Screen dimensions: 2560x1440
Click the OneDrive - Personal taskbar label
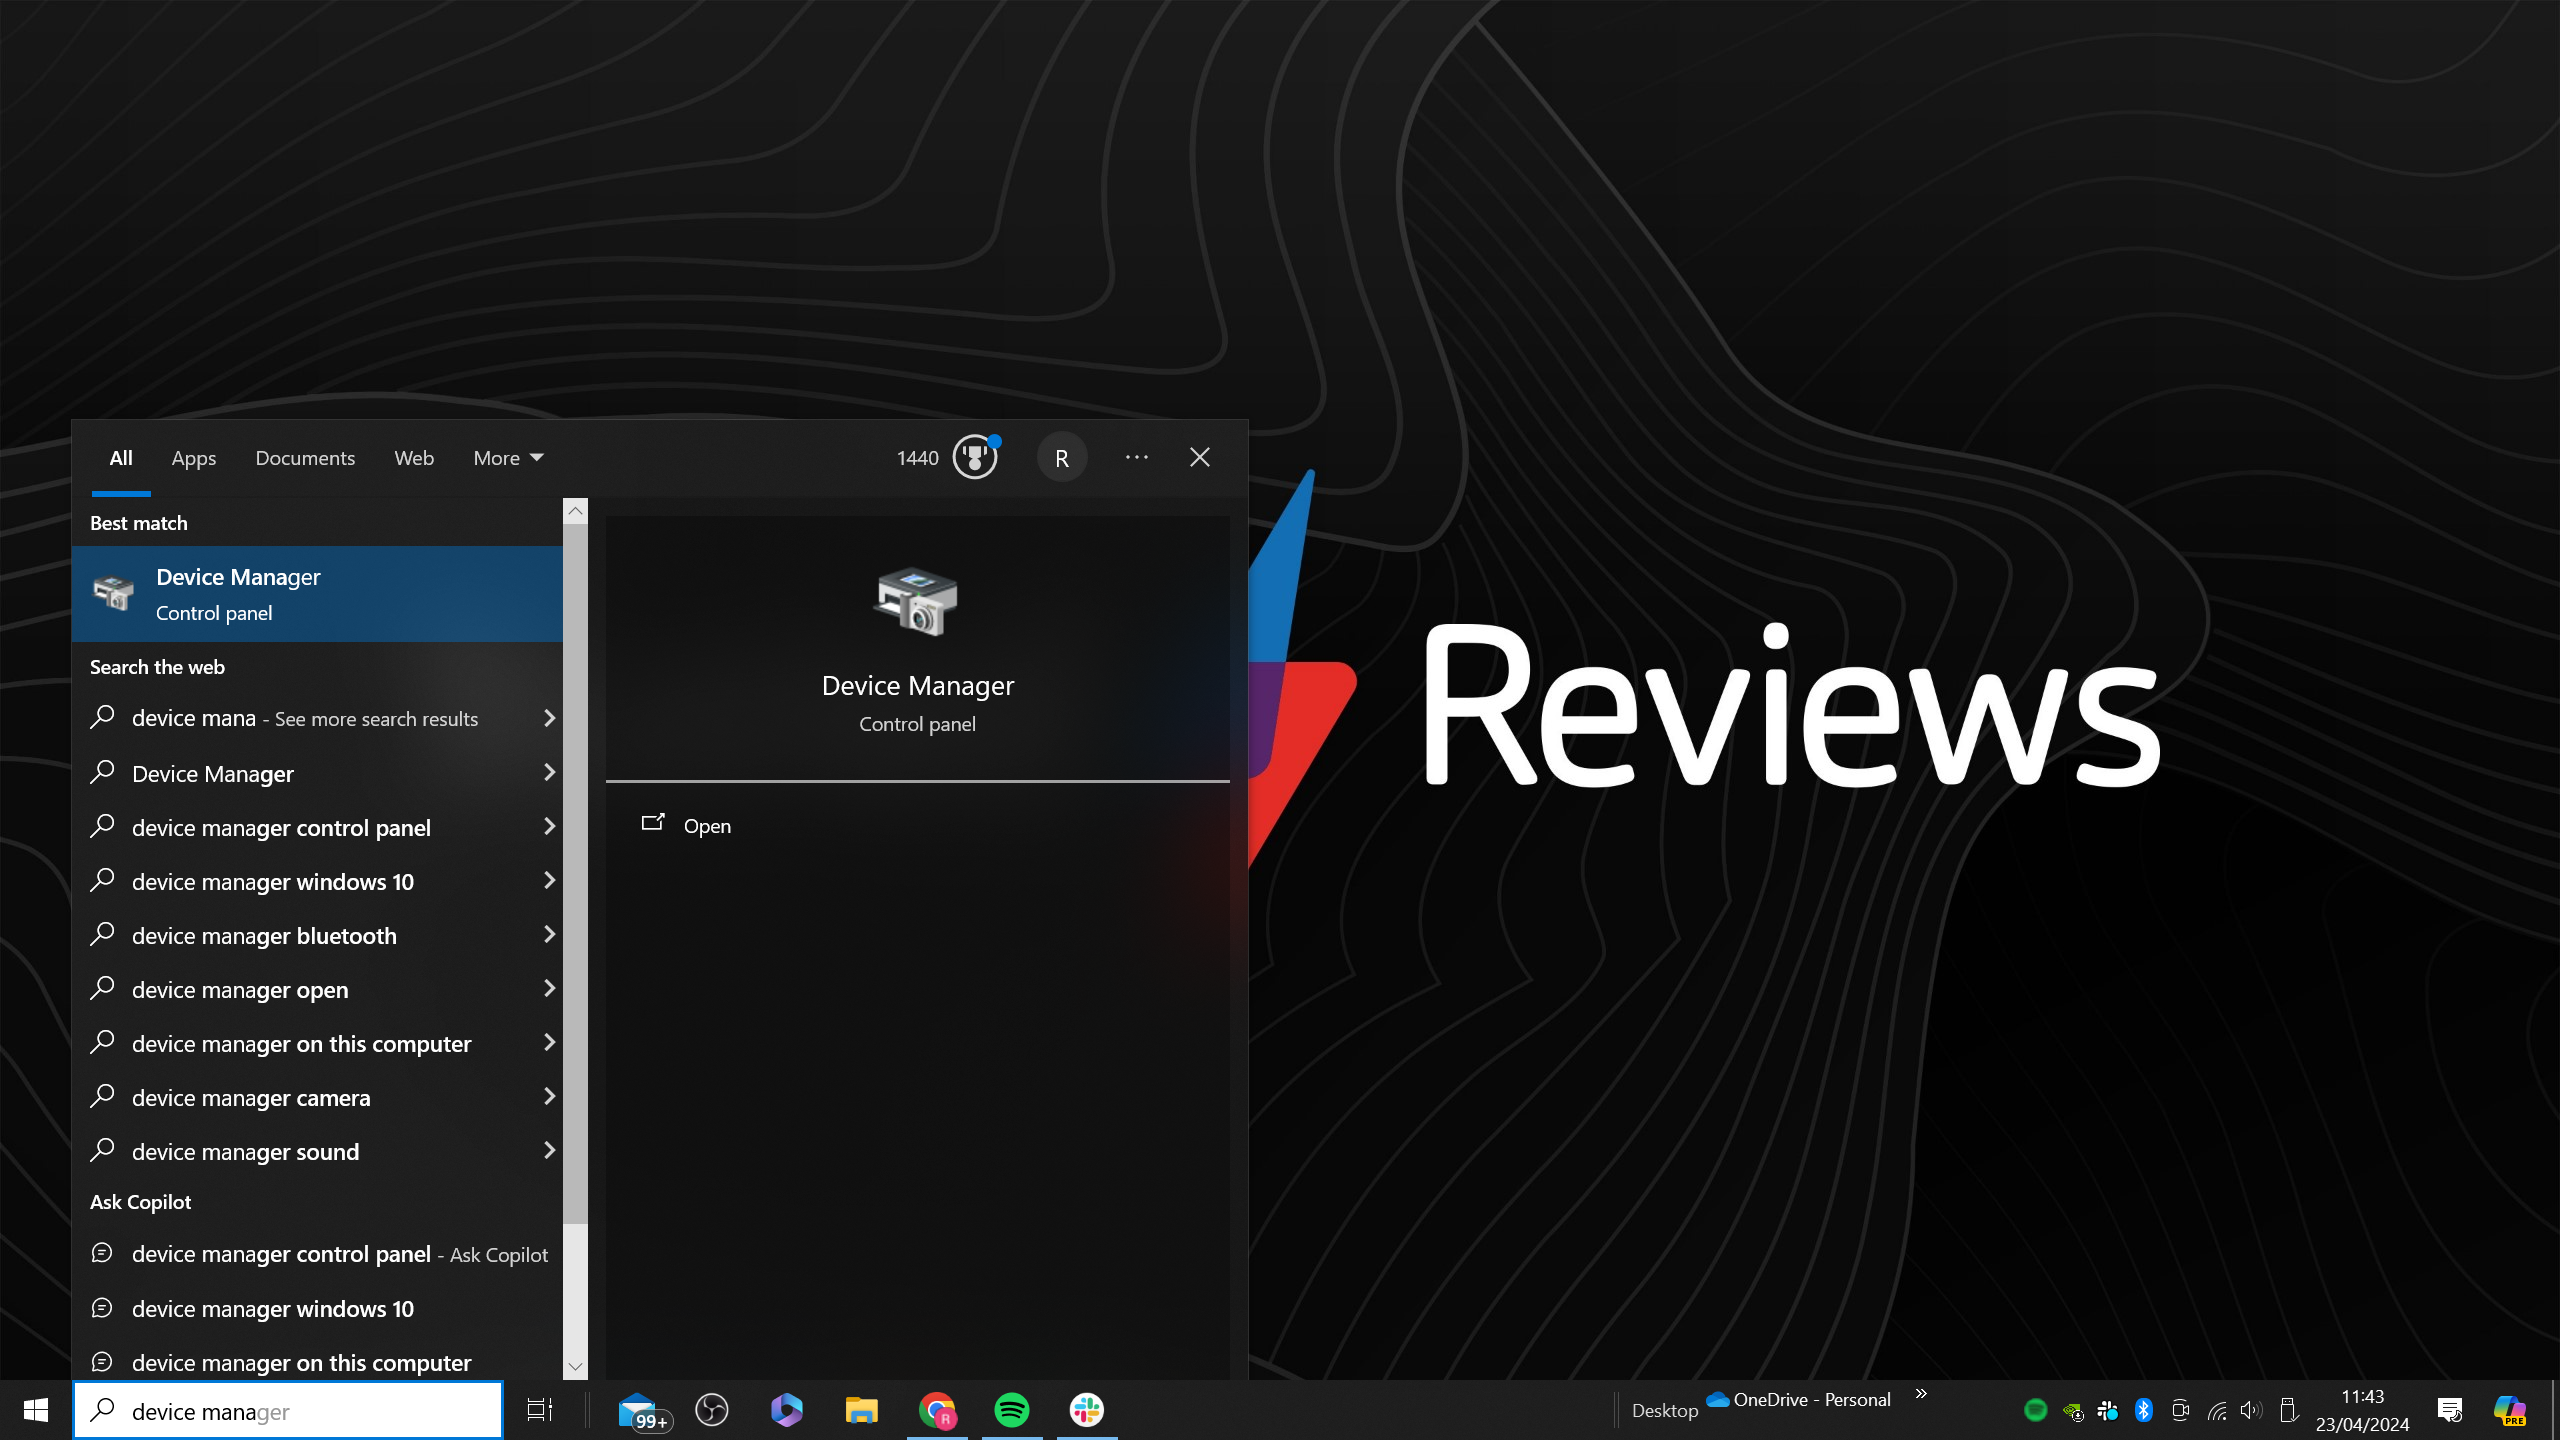(x=1811, y=1399)
